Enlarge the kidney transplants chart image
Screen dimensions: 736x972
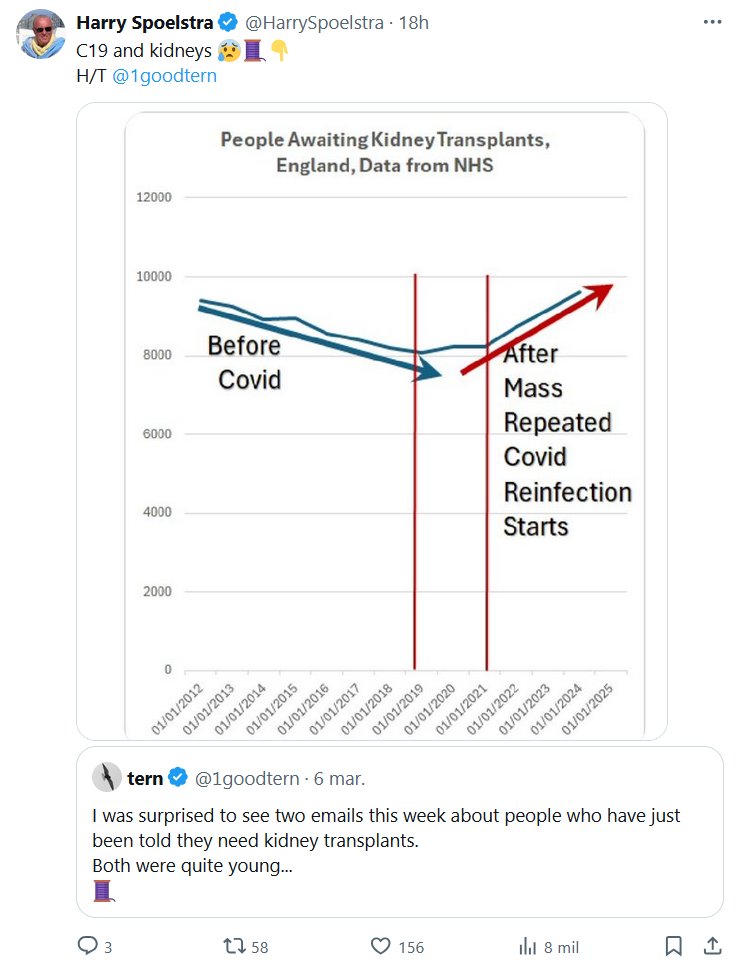click(x=372, y=420)
